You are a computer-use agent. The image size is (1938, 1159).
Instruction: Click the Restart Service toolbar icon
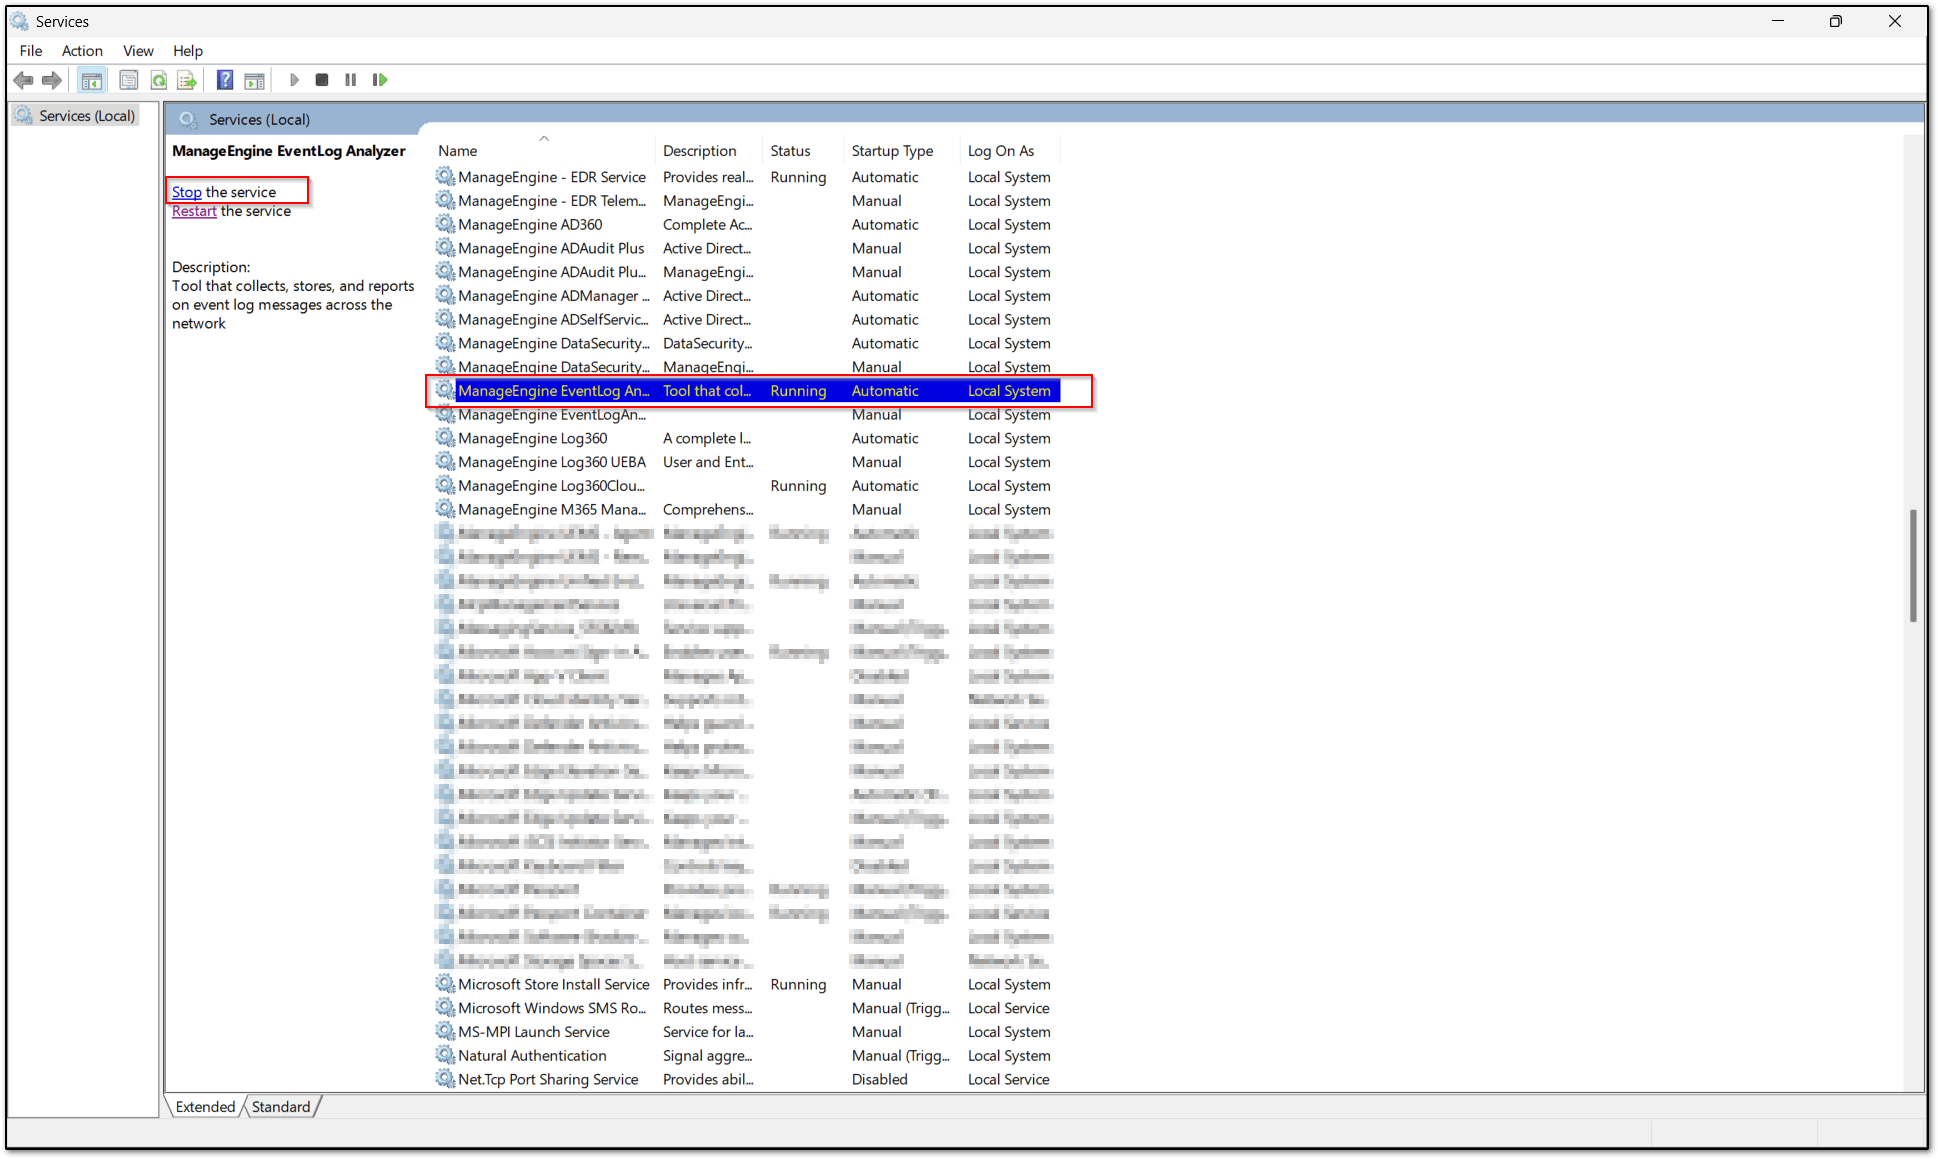(x=380, y=80)
